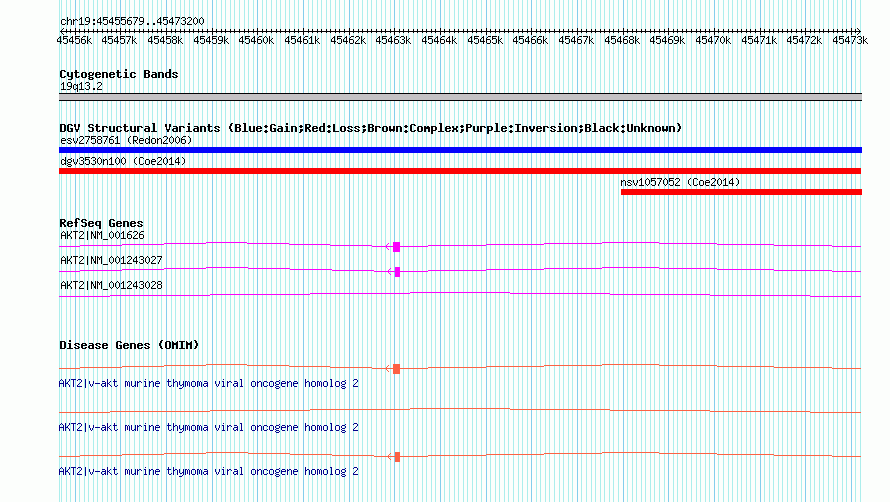Image resolution: width=890 pixels, height=502 pixels.
Task: Click the DGV Structural Variants track title
Action: click(x=370, y=128)
